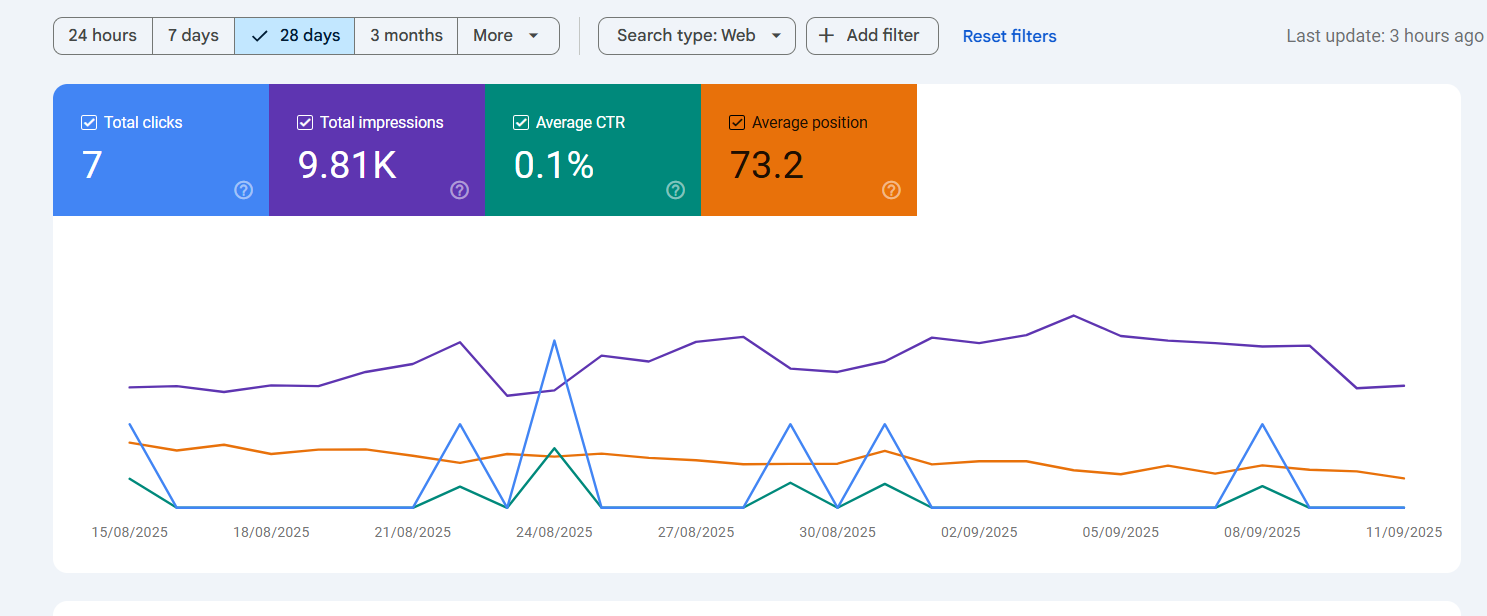
Task: Click the impressions line peak near 05/09/2025
Action: tap(1073, 315)
